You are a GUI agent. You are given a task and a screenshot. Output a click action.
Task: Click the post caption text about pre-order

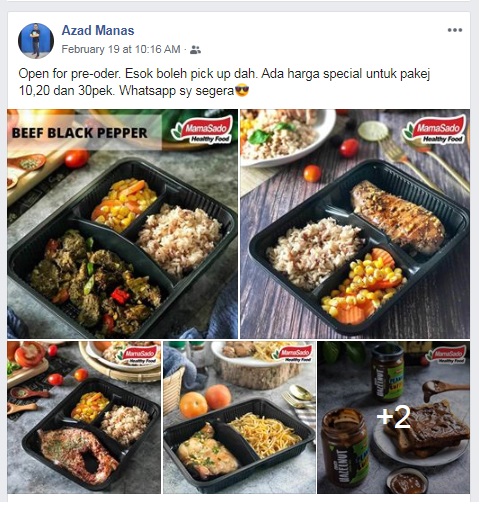tap(224, 82)
